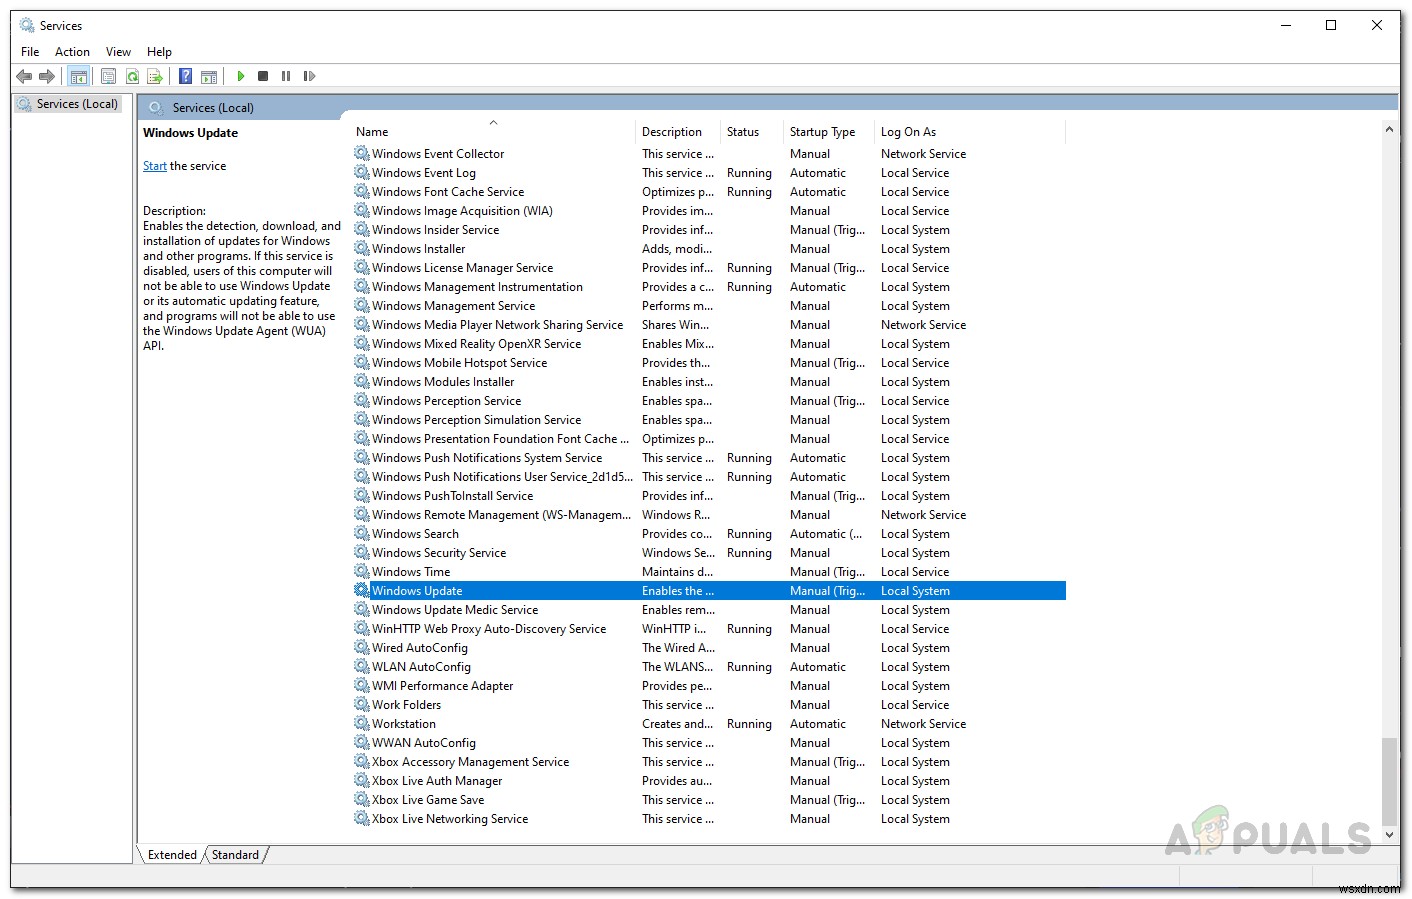This screenshot has height=899, width=1412.
Task: Click the Back arrow in the toolbar
Action: point(24,76)
